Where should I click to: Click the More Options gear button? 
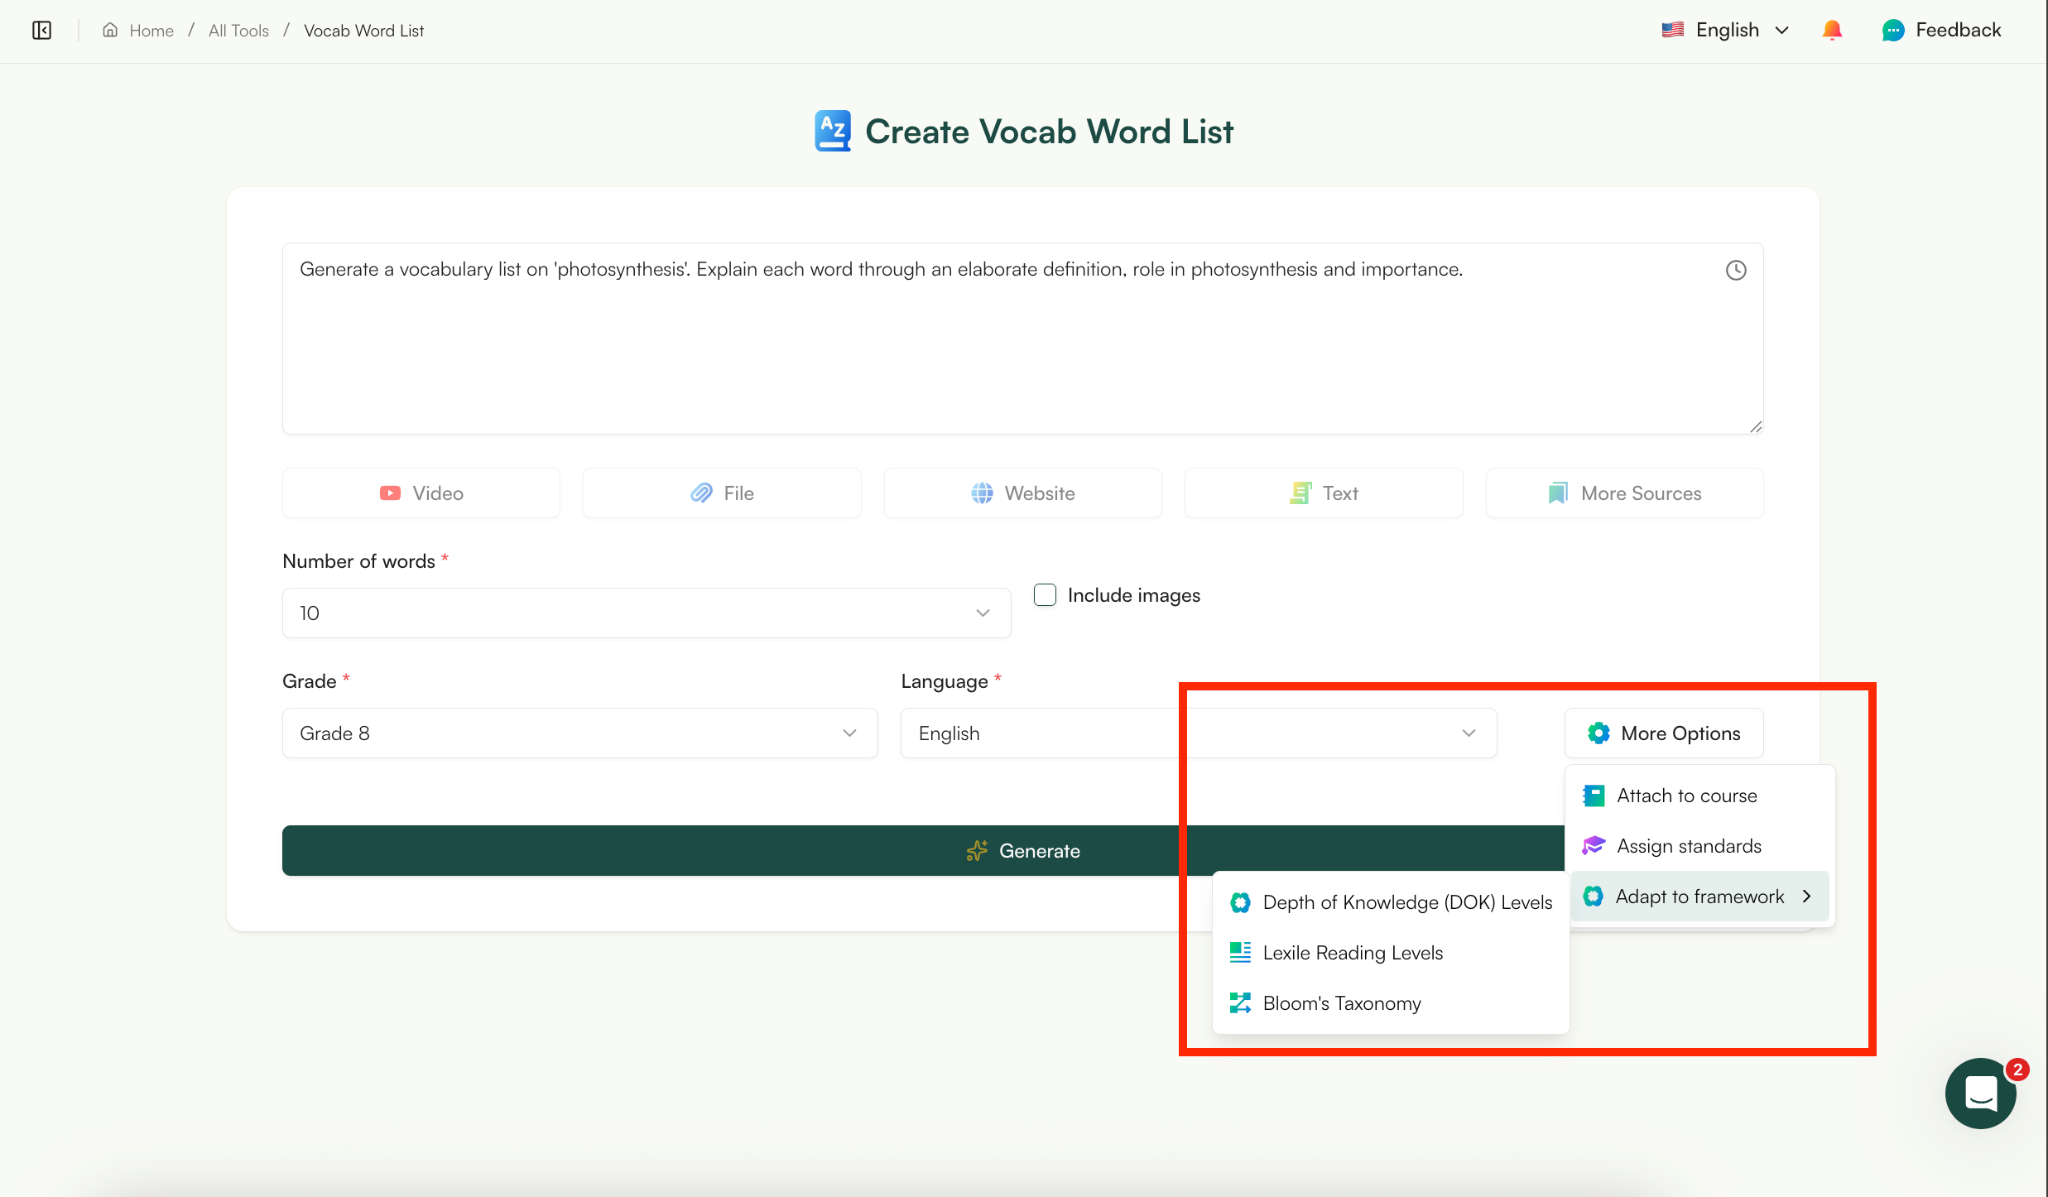click(x=1663, y=733)
